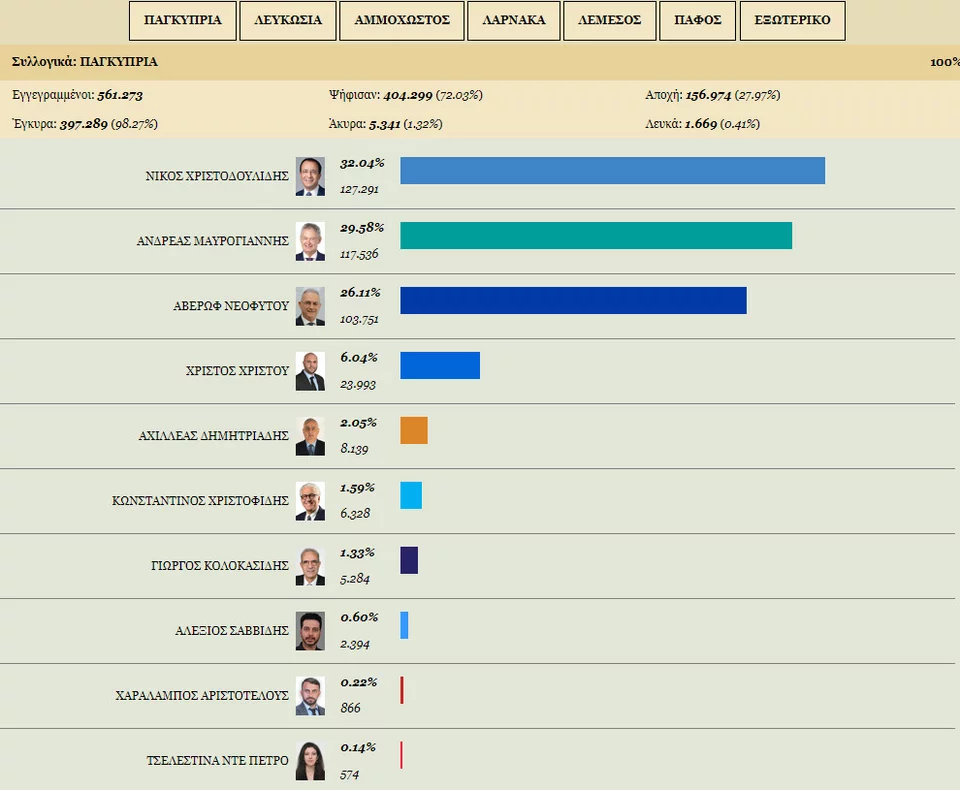The width and height of the screenshot is (960, 790).
Task: Click Αχιλλέας Δημητριάδης candidate photo
Action: pos(310,436)
